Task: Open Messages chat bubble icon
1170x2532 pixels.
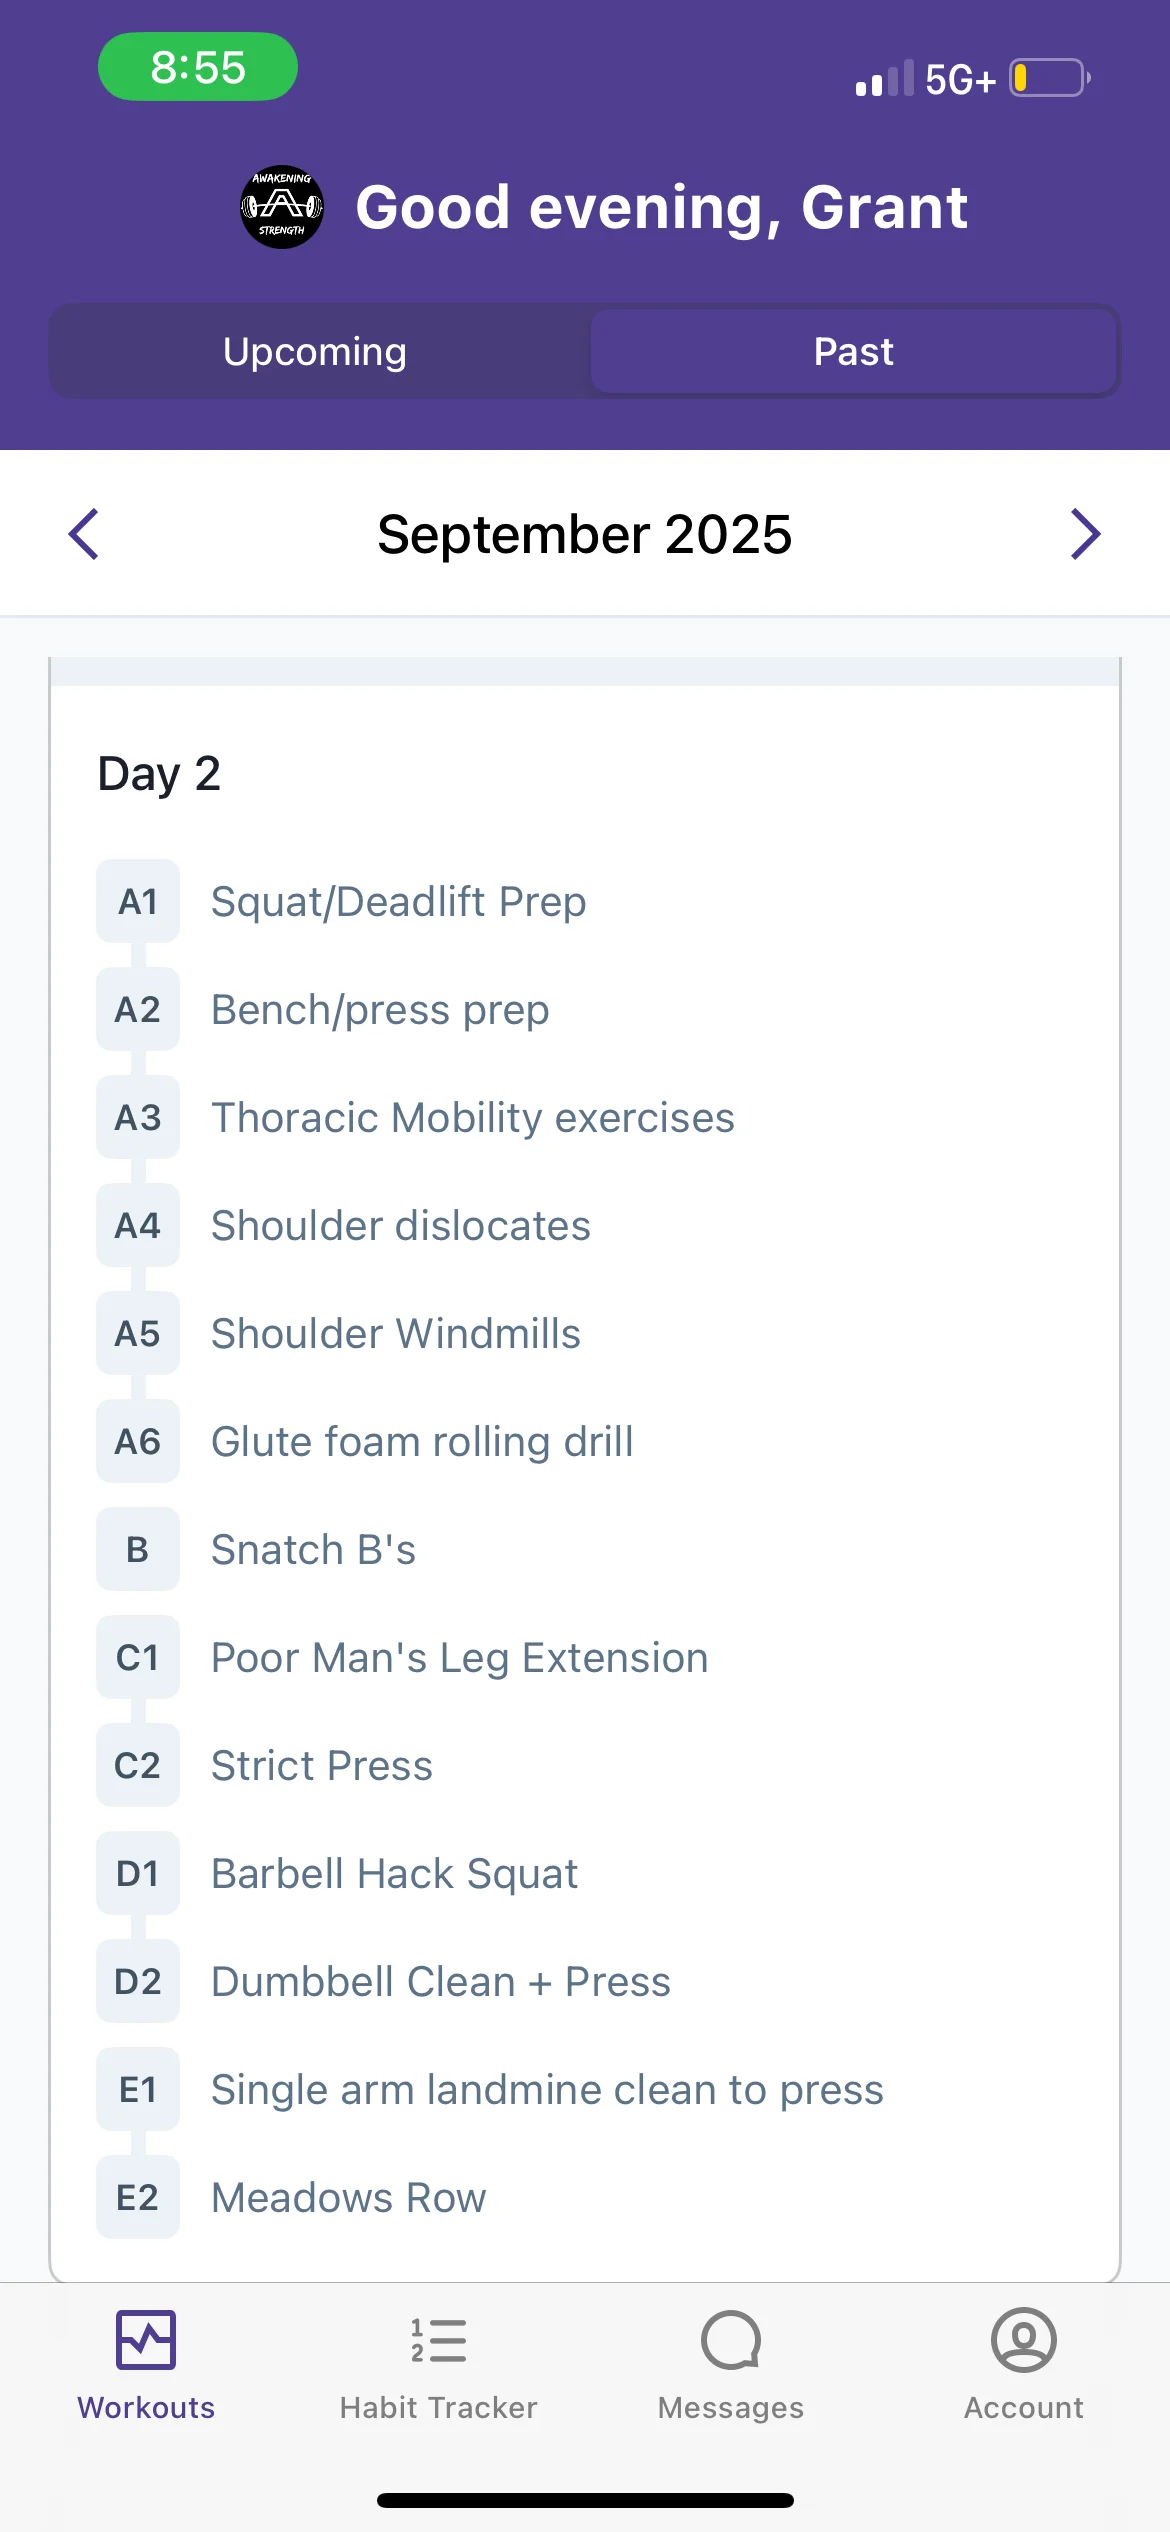Action: (731, 2340)
